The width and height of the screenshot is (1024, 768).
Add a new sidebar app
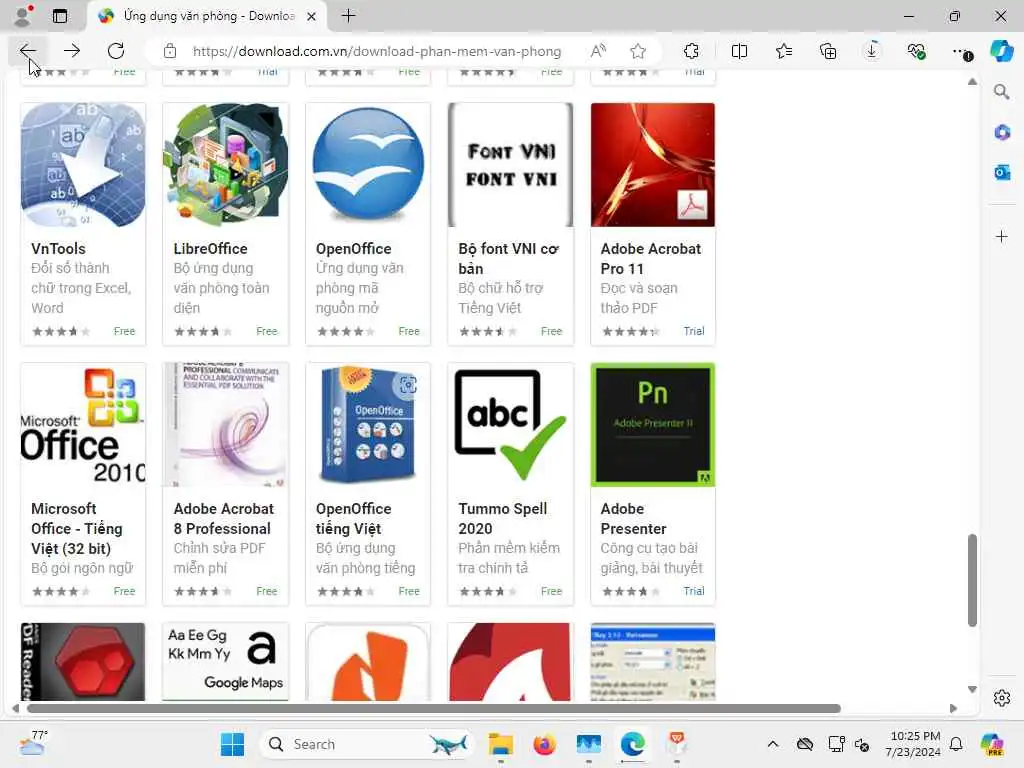click(x=1001, y=236)
